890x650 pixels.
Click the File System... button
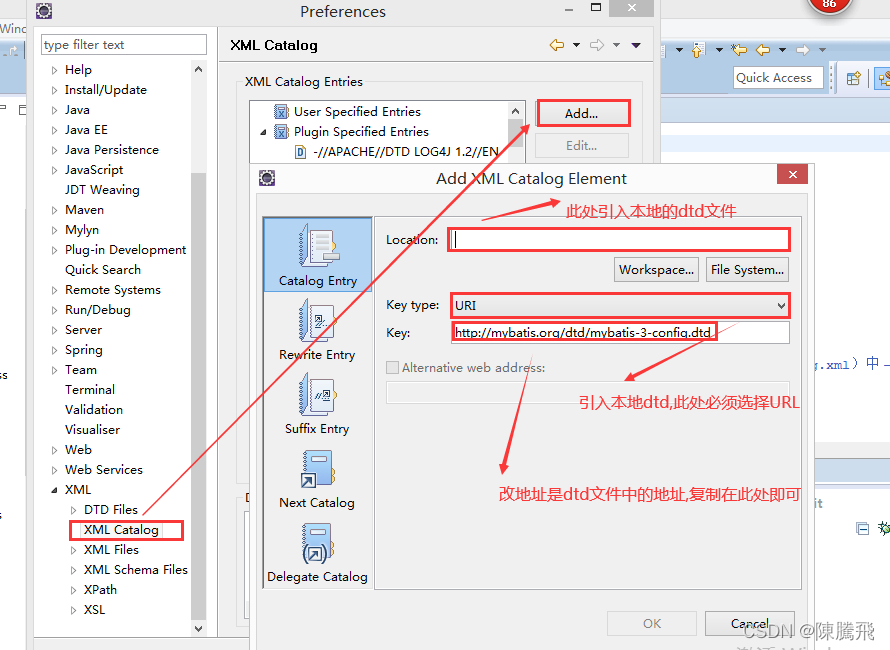747,270
